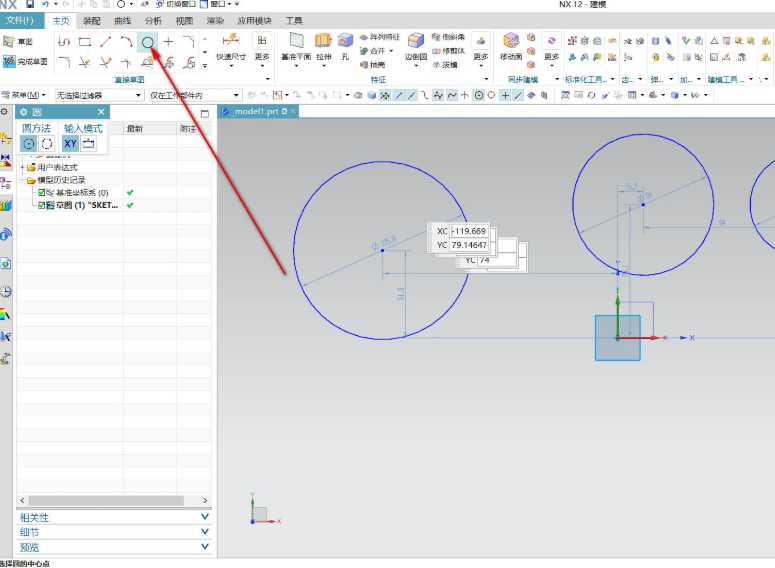Select the Point sketch tool
This screenshot has height=568, width=775.
[x=168, y=42]
